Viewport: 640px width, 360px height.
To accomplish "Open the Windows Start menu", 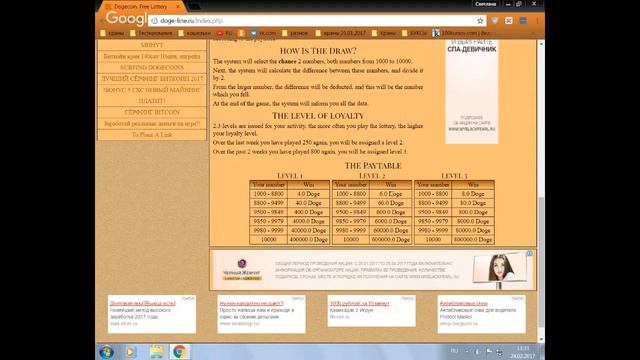I will (107, 351).
